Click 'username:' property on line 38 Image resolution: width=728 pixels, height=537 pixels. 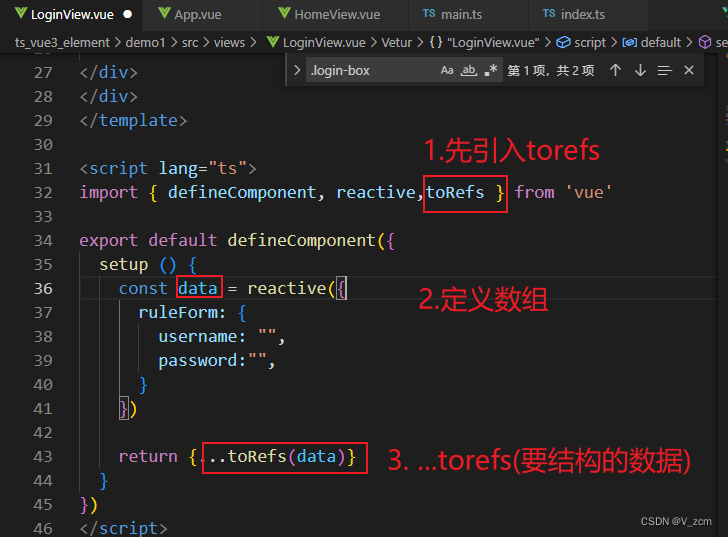tap(202, 336)
